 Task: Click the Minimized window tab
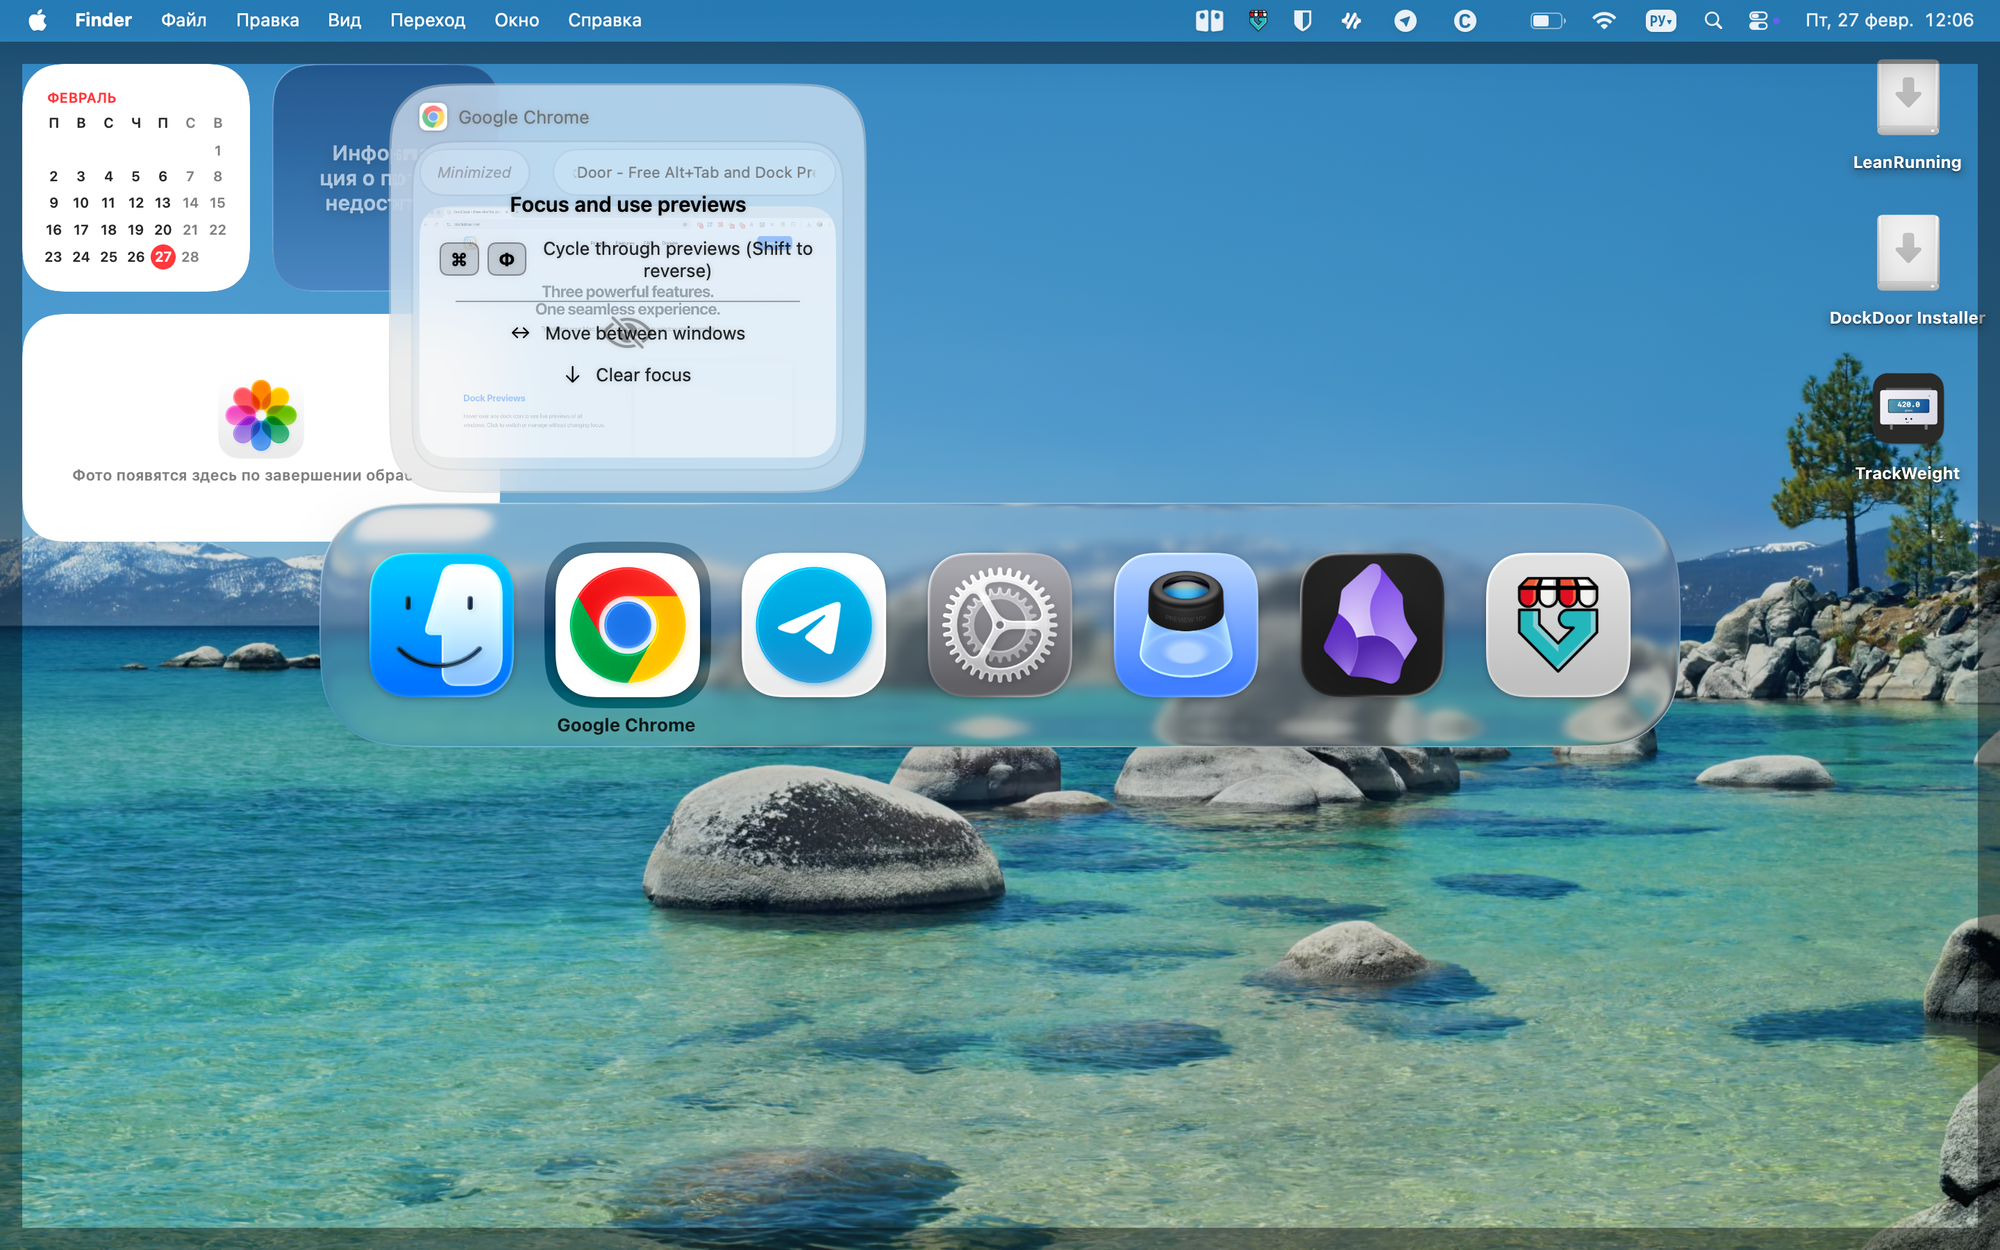tap(474, 172)
